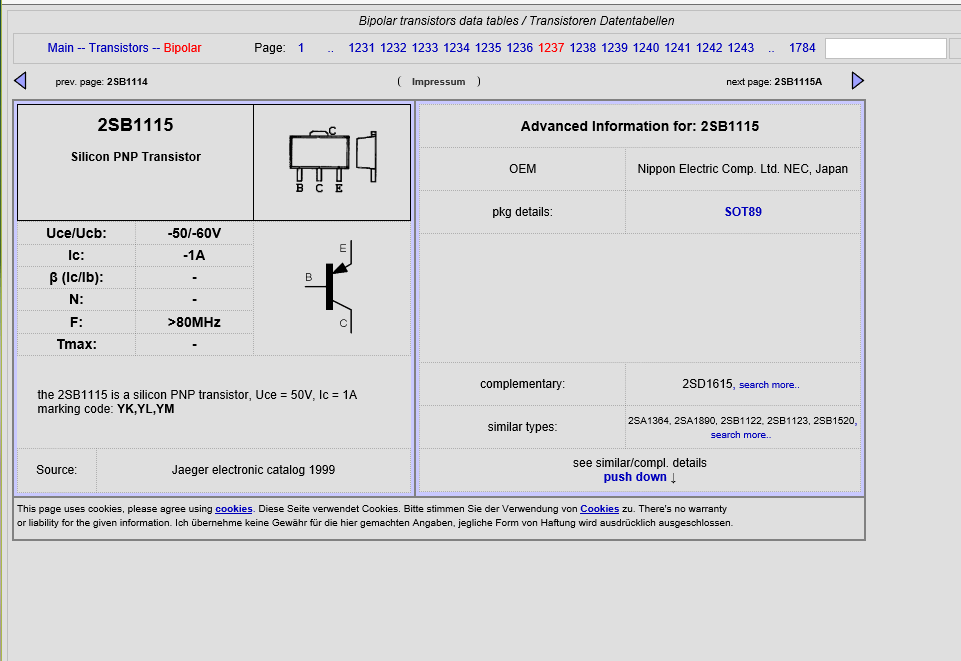View the SOT89 package outline drawing

click(x=332, y=161)
